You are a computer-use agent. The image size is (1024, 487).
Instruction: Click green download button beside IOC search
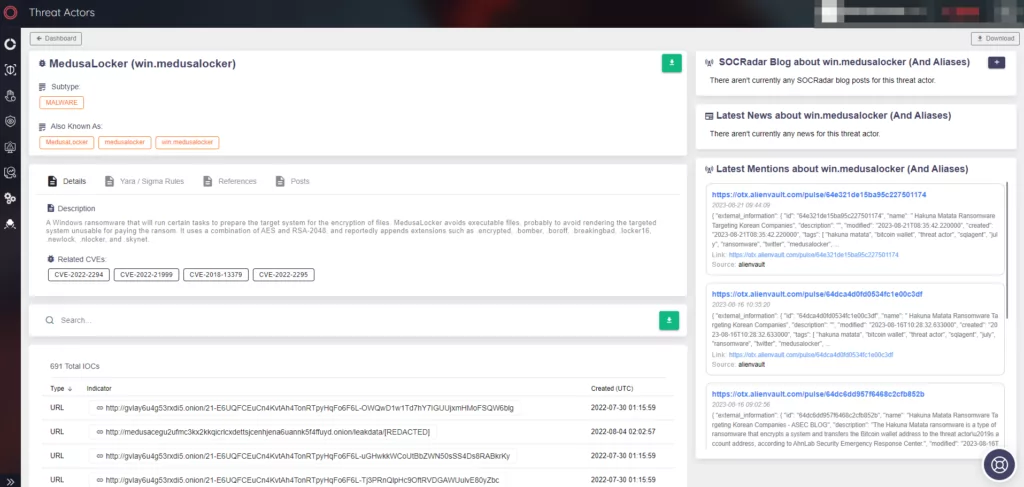669,320
